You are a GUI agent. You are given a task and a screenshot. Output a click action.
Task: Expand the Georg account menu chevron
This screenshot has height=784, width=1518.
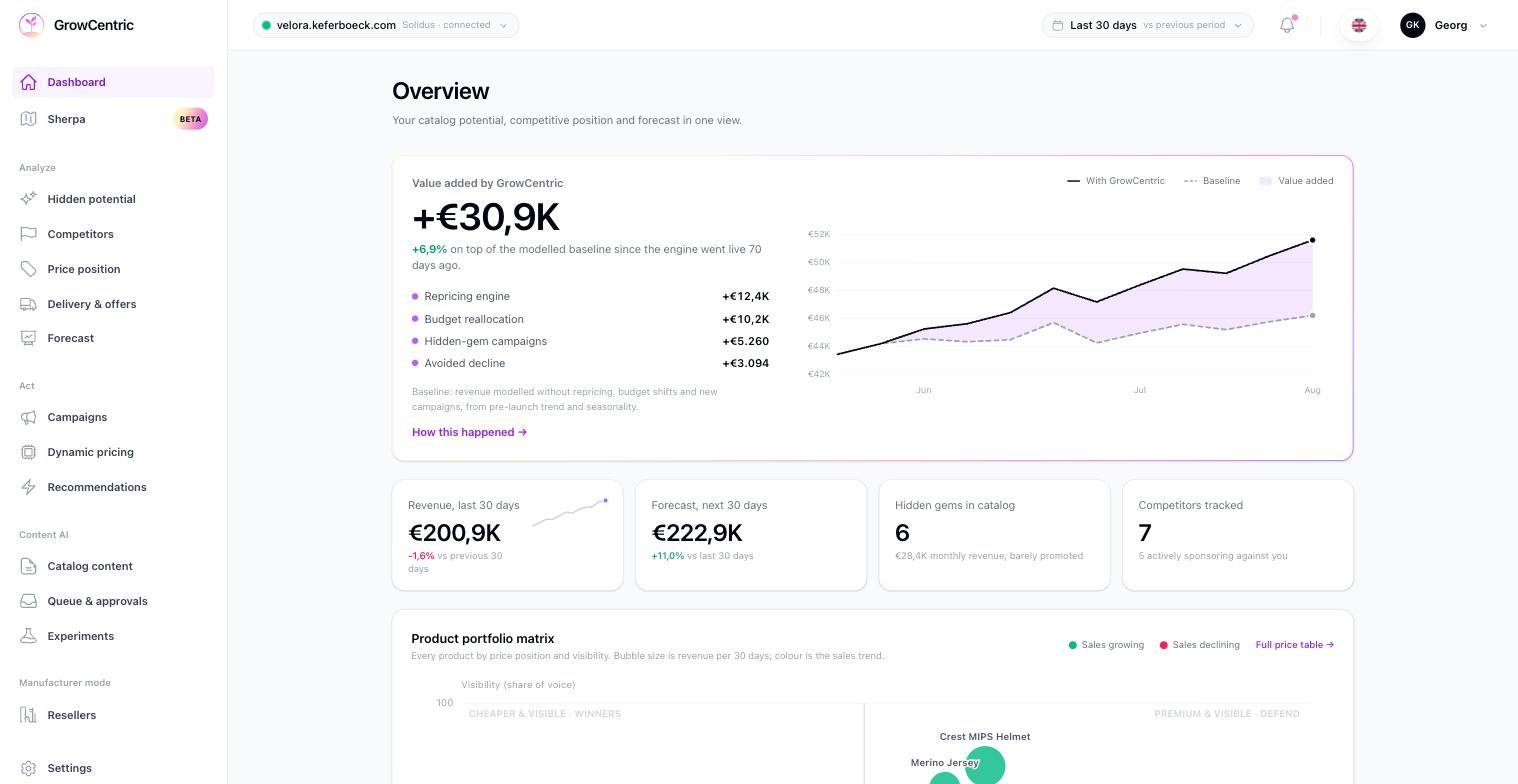point(1483,26)
